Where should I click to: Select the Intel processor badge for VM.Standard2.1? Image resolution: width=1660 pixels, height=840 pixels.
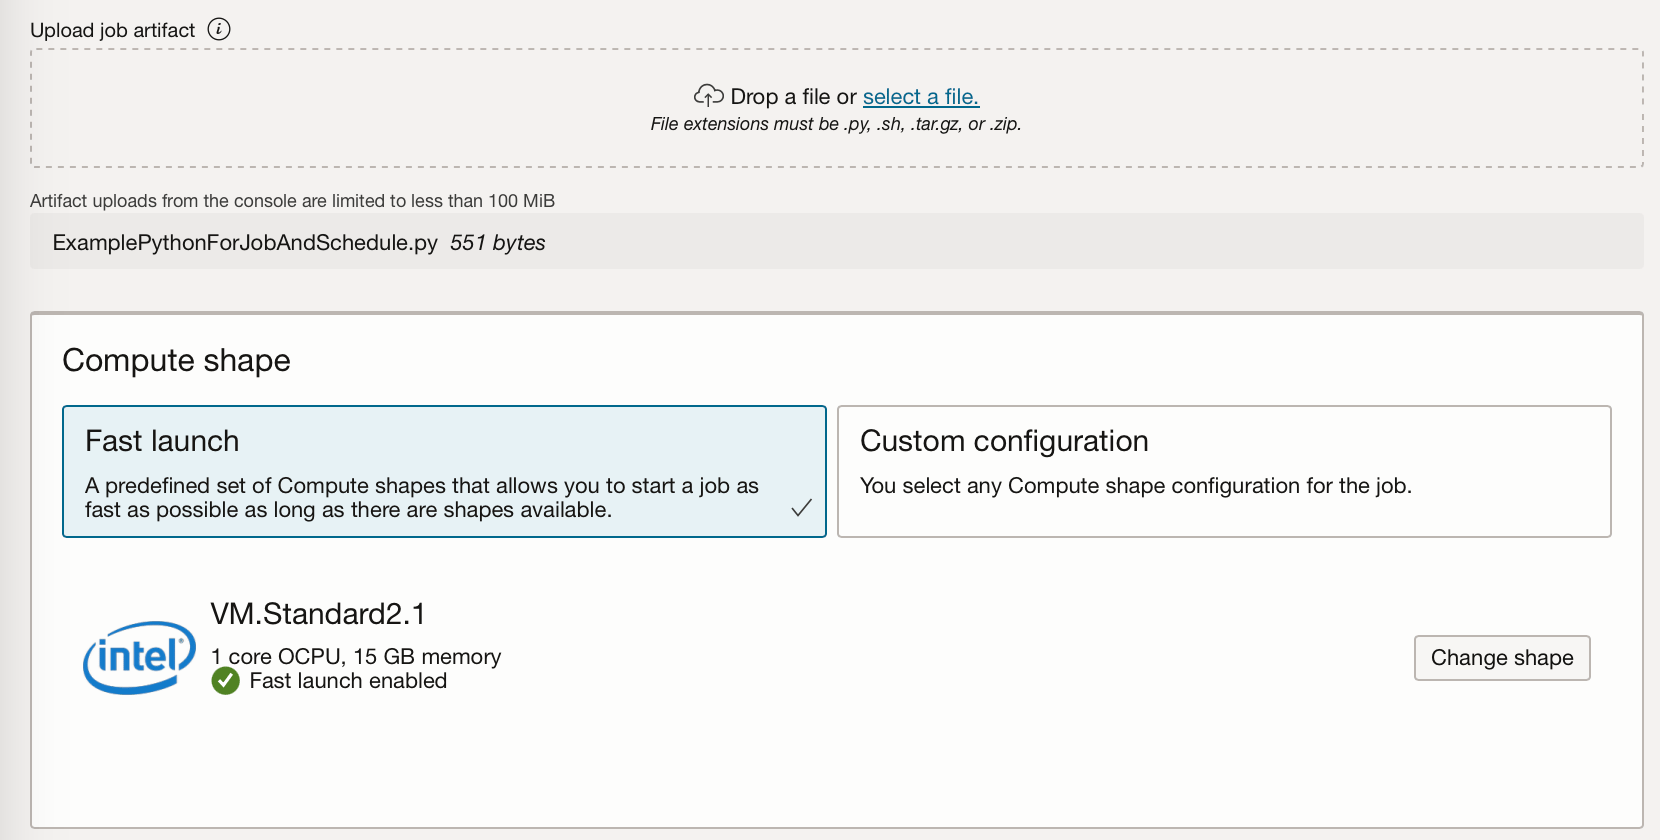139,658
